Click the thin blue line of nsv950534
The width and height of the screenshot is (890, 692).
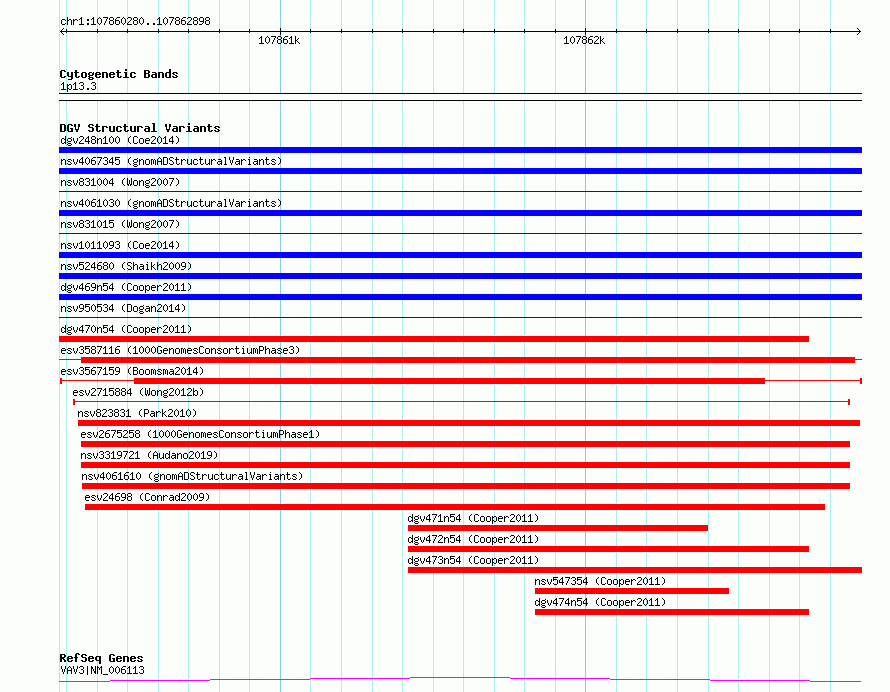coord(460,318)
